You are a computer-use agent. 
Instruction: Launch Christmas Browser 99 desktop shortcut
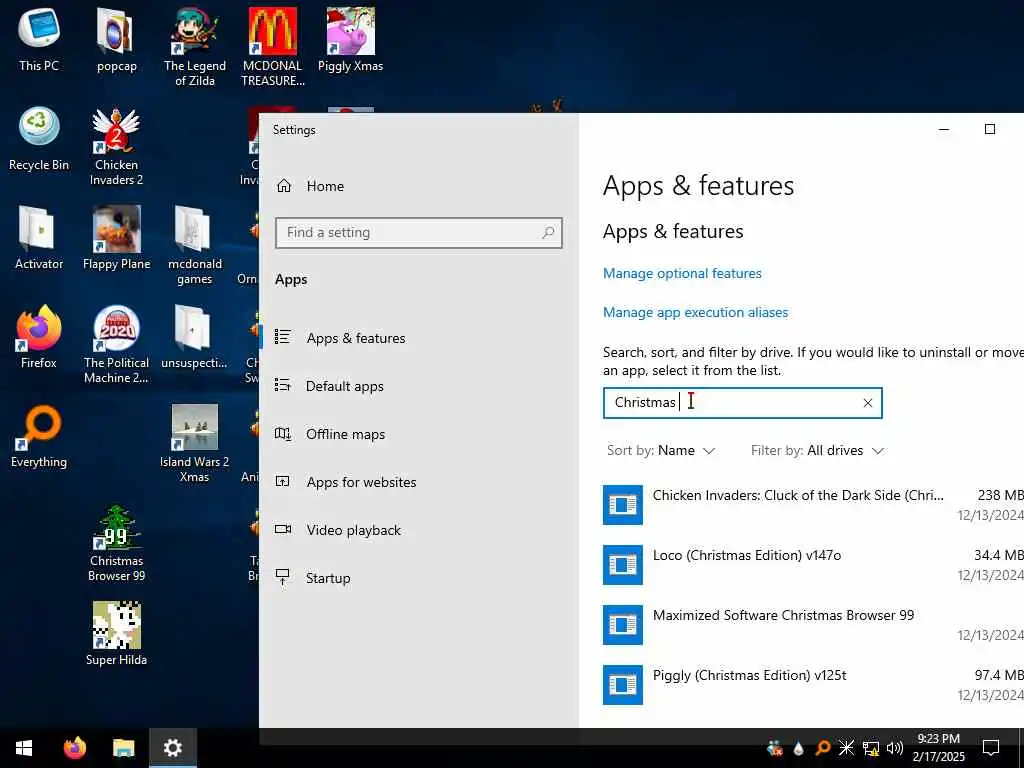(116, 543)
